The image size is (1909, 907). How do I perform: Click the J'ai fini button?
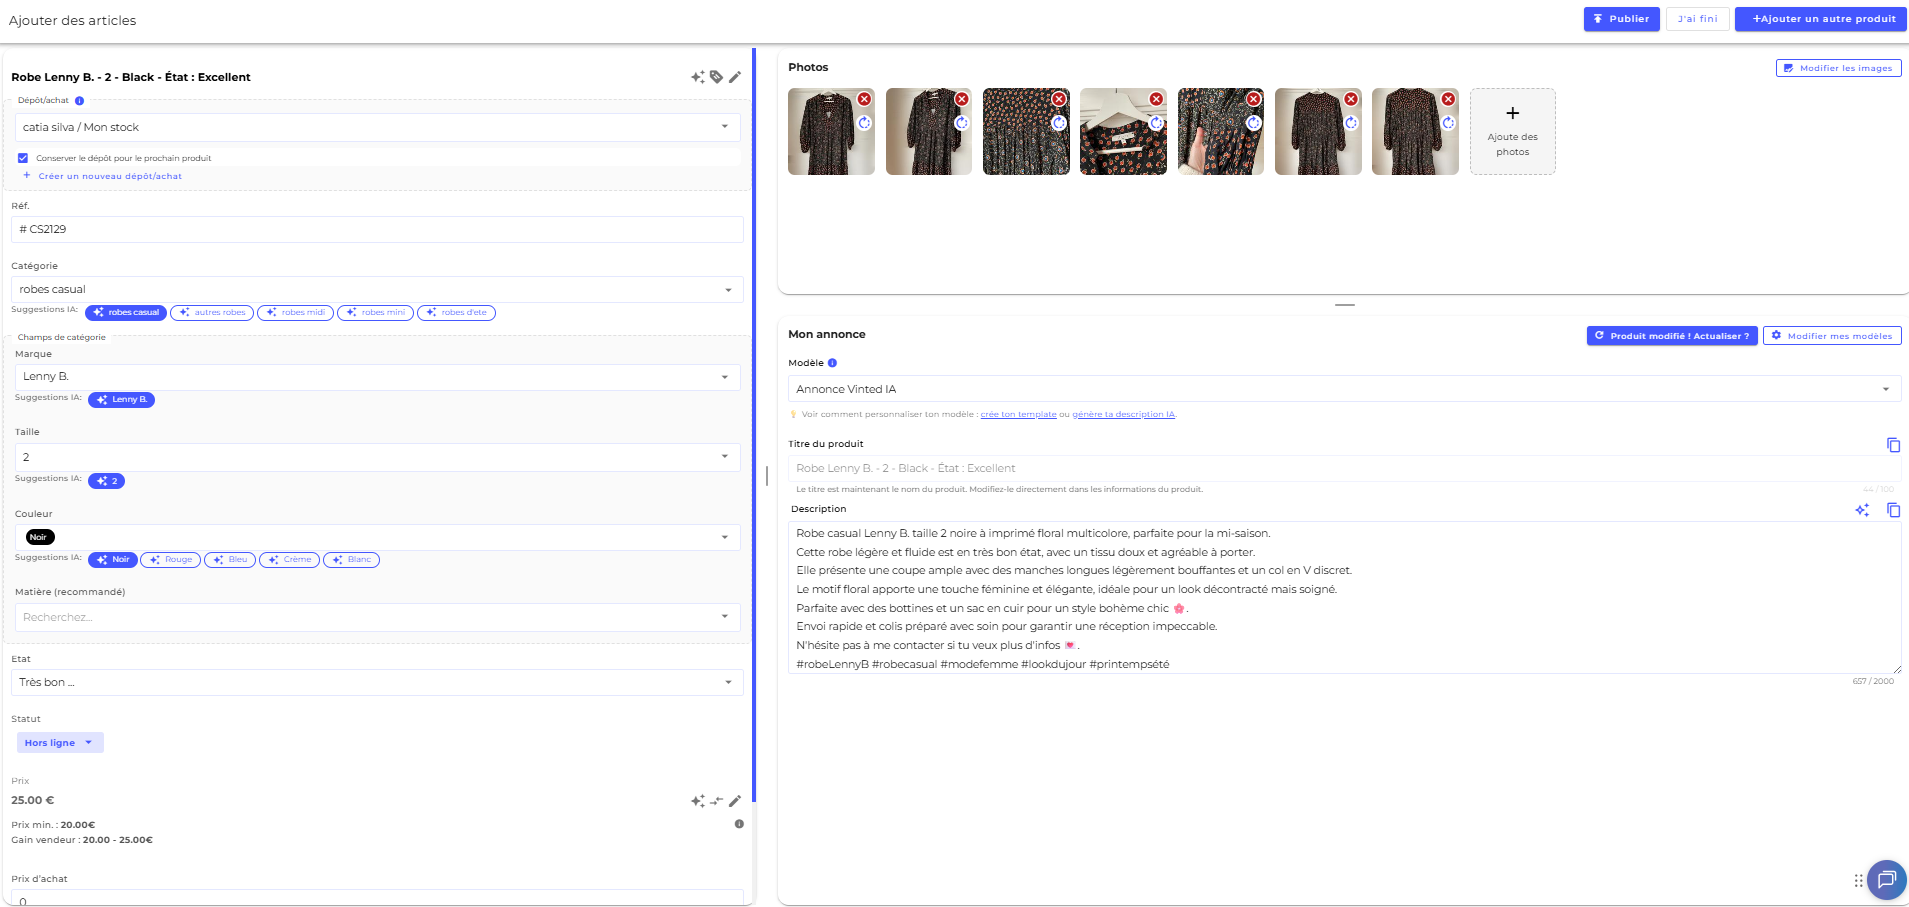1697,19
